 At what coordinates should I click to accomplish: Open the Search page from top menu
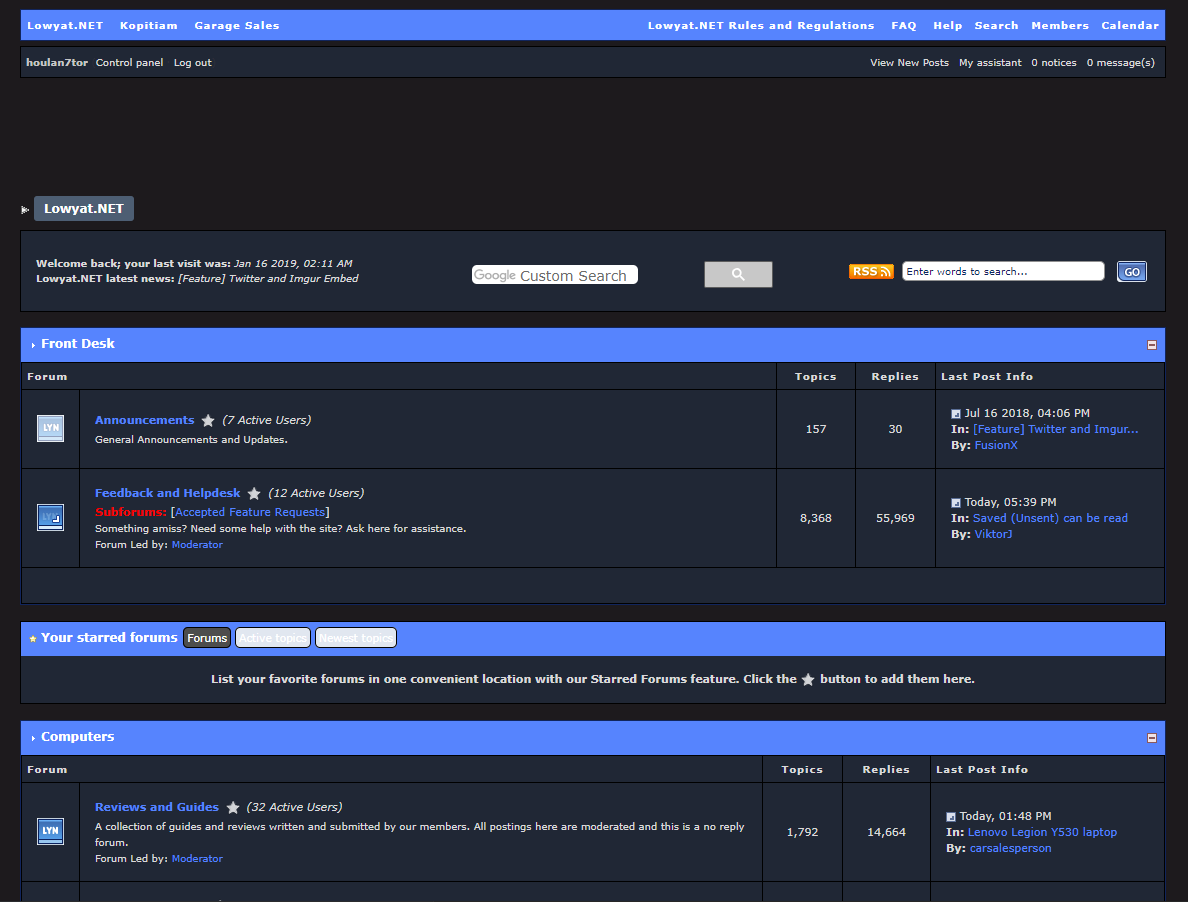[x=996, y=25]
